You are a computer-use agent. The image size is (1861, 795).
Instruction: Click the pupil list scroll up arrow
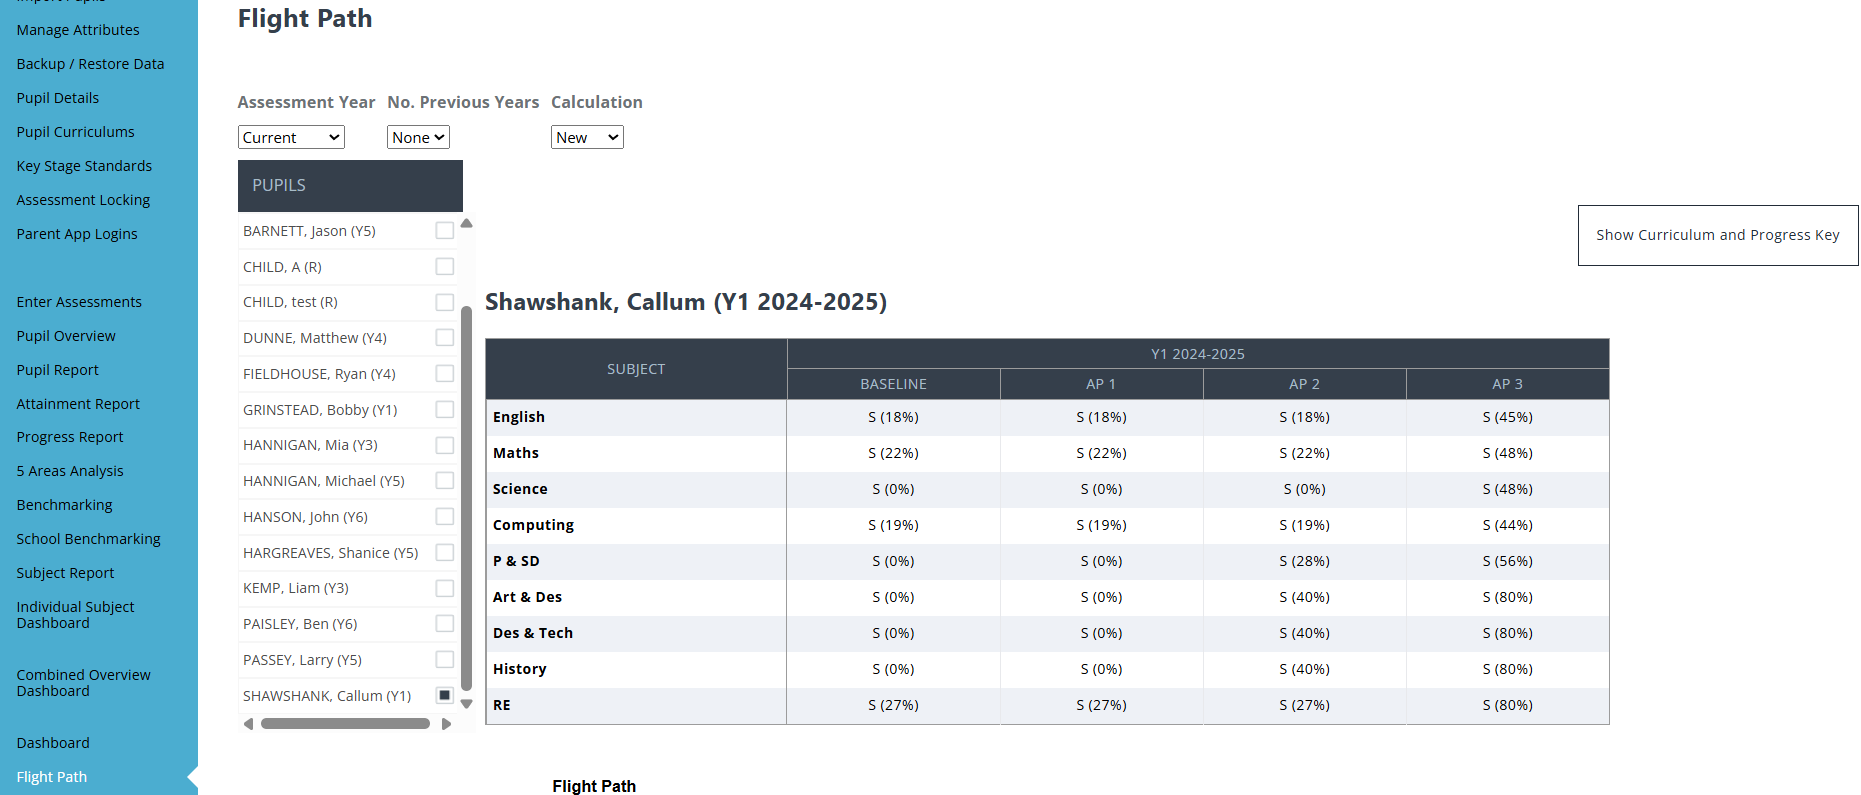point(466,224)
